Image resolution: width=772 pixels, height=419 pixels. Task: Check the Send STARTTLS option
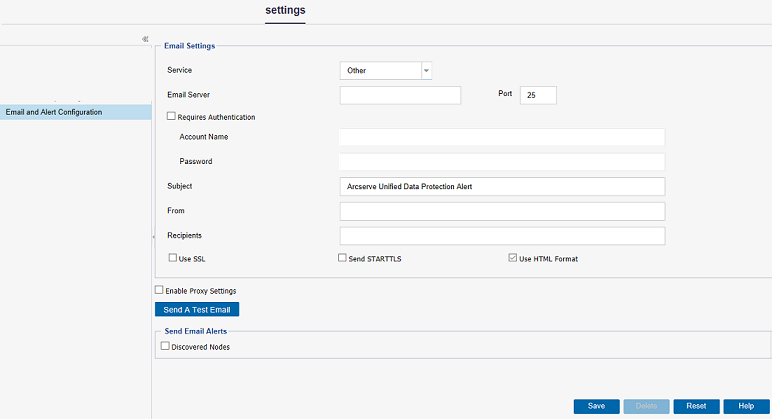click(342, 258)
